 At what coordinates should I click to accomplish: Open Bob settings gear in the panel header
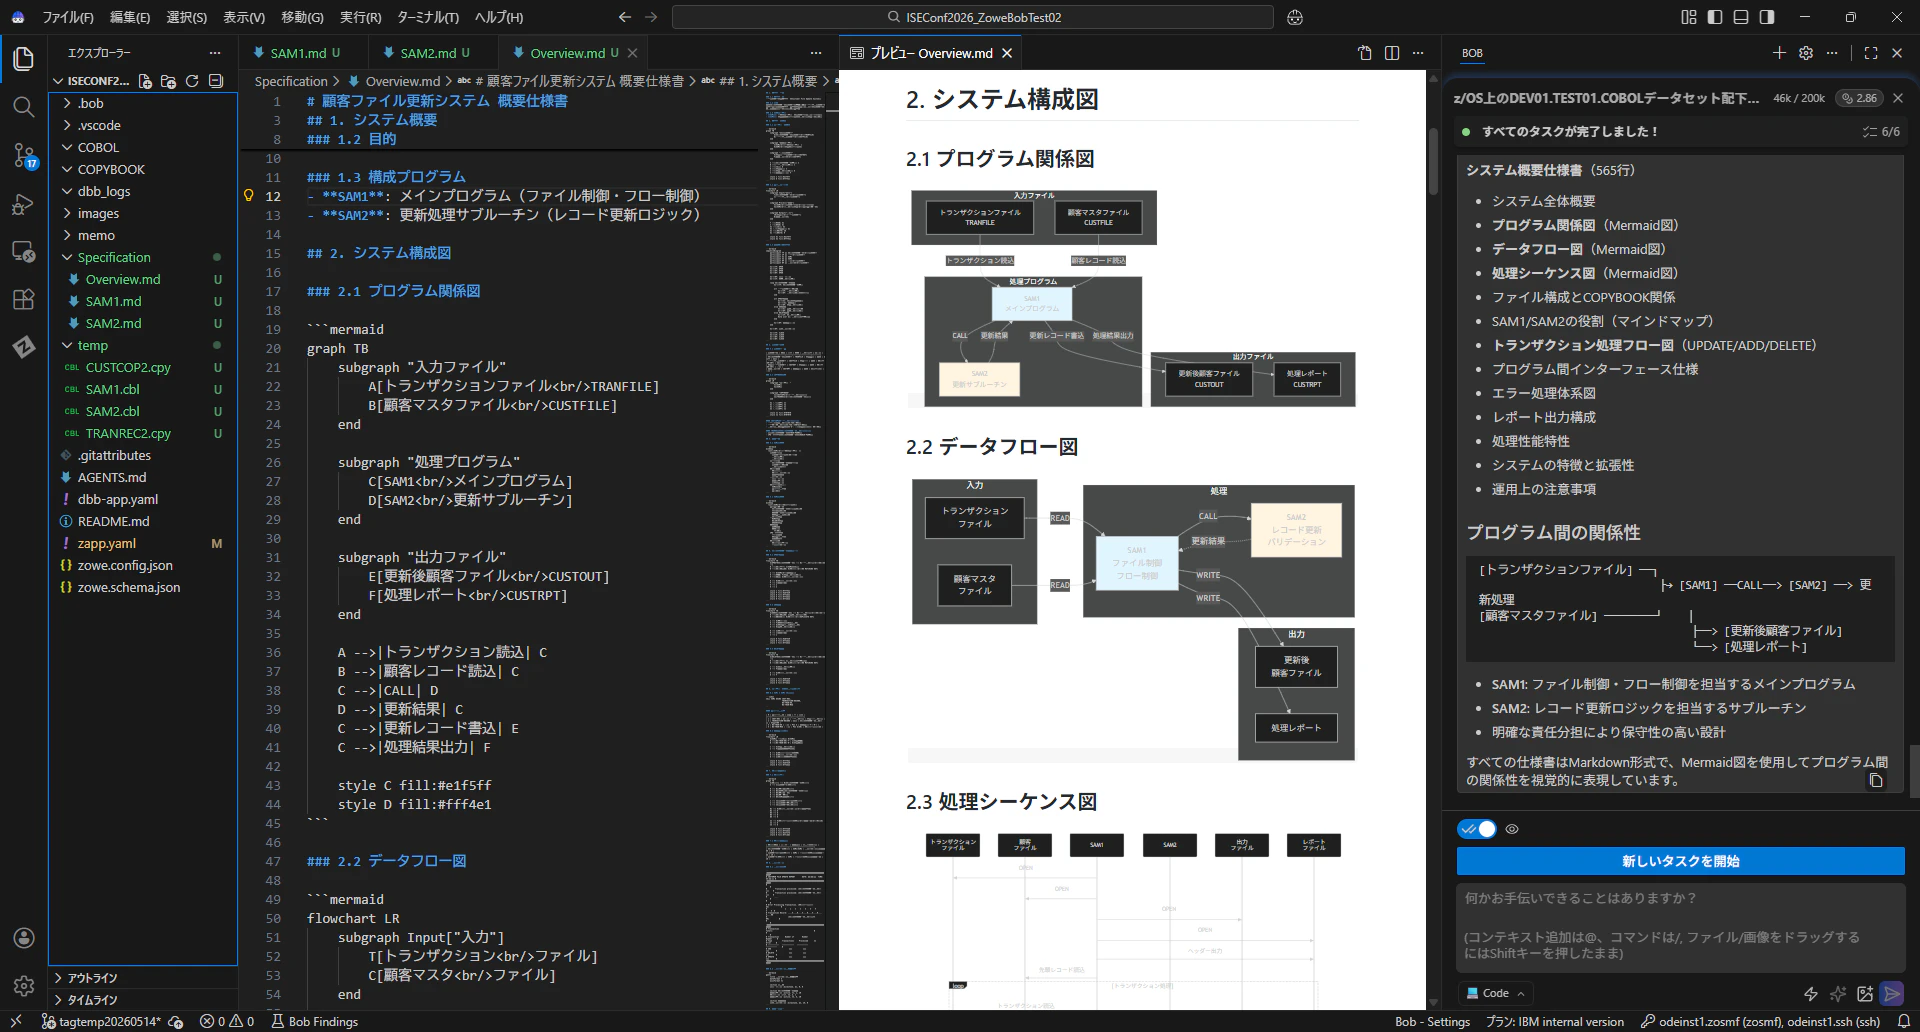coord(1806,53)
